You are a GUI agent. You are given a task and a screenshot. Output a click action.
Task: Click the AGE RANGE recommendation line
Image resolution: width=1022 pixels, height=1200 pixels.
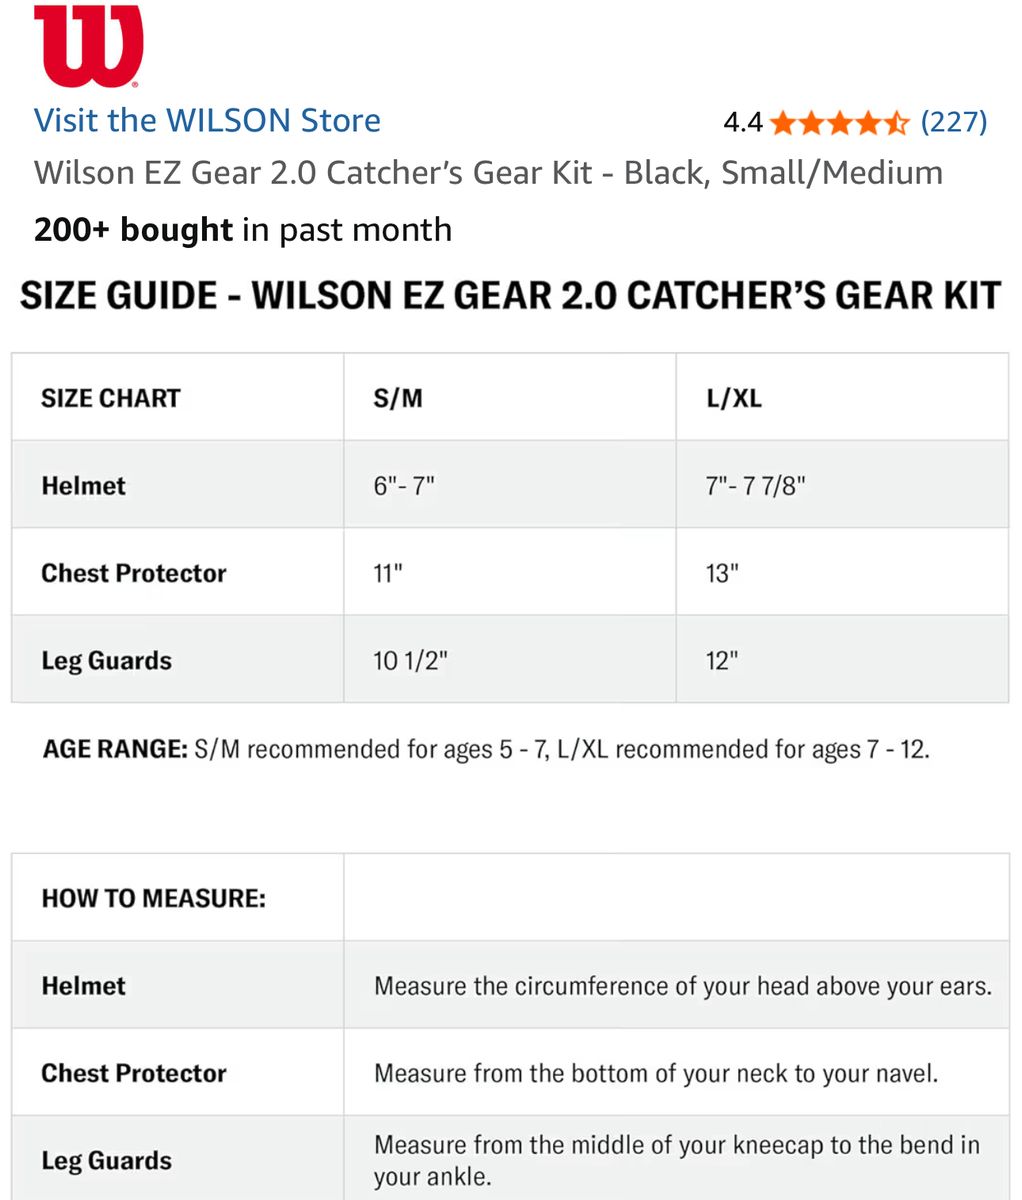(x=486, y=749)
